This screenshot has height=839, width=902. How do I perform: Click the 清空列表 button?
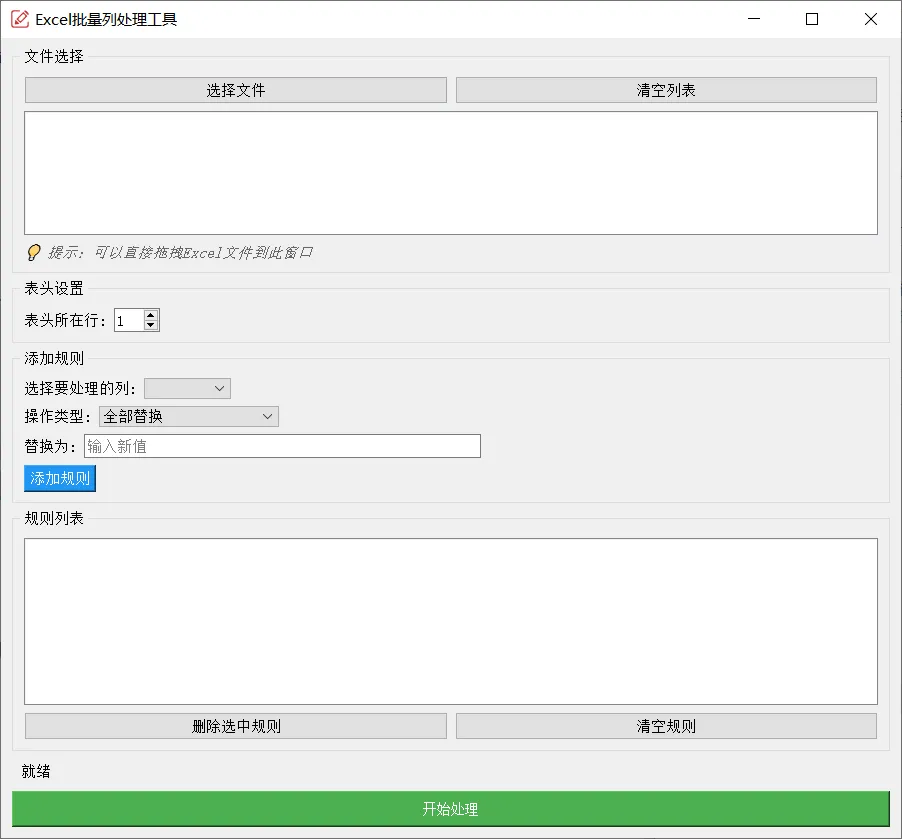666,90
